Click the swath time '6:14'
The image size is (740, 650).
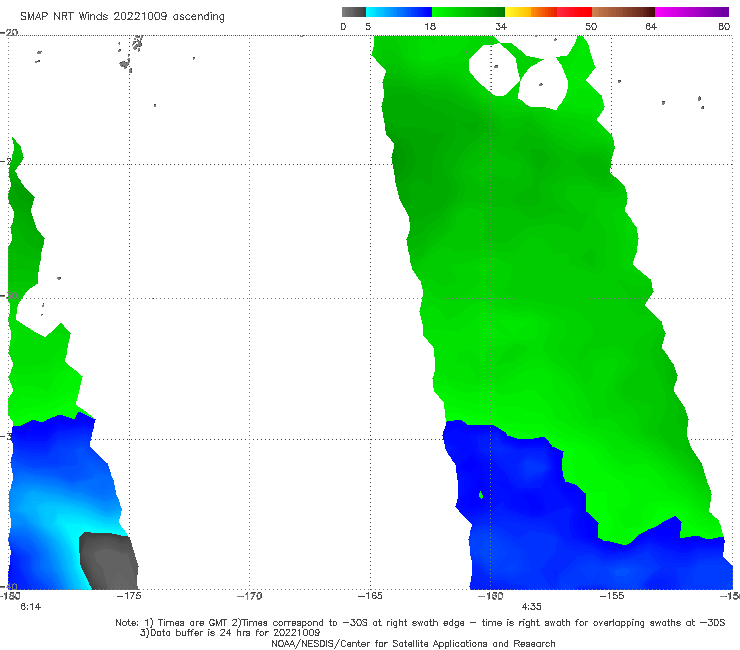(x=31, y=607)
